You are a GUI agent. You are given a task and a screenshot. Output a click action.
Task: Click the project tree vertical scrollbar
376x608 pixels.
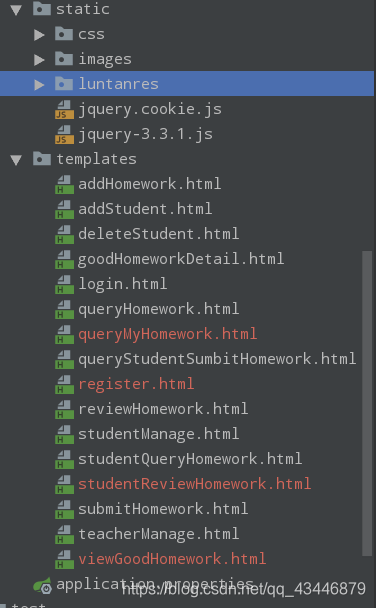point(367,403)
